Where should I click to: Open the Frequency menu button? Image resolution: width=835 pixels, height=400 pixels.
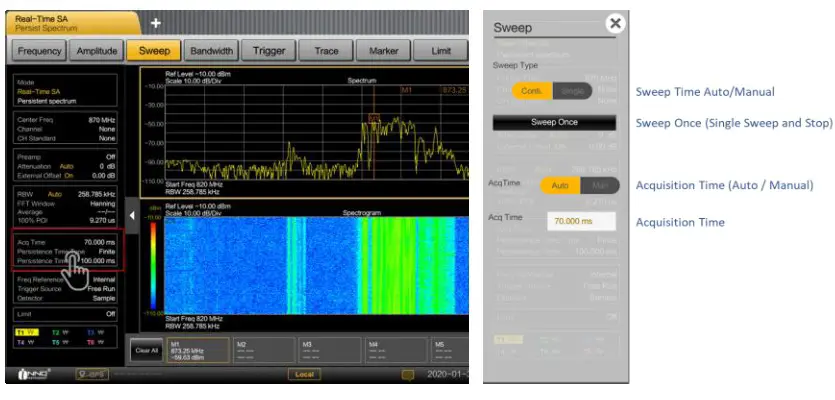[39, 51]
